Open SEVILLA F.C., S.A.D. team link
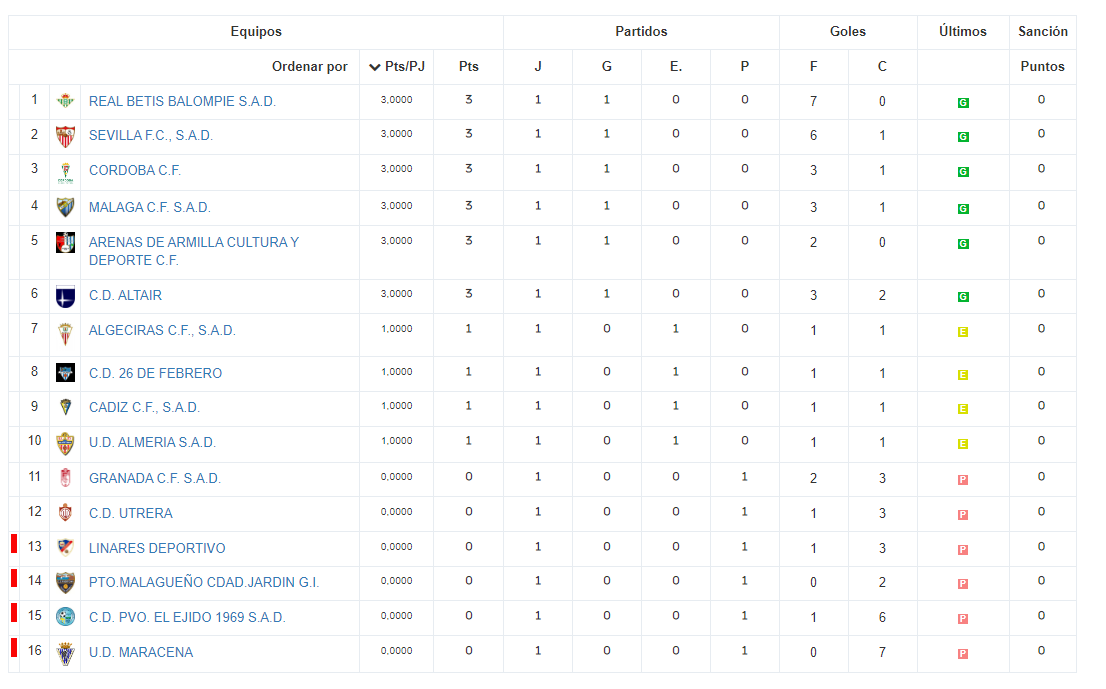This screenshot has height=689, width=1106. [151, 135]
